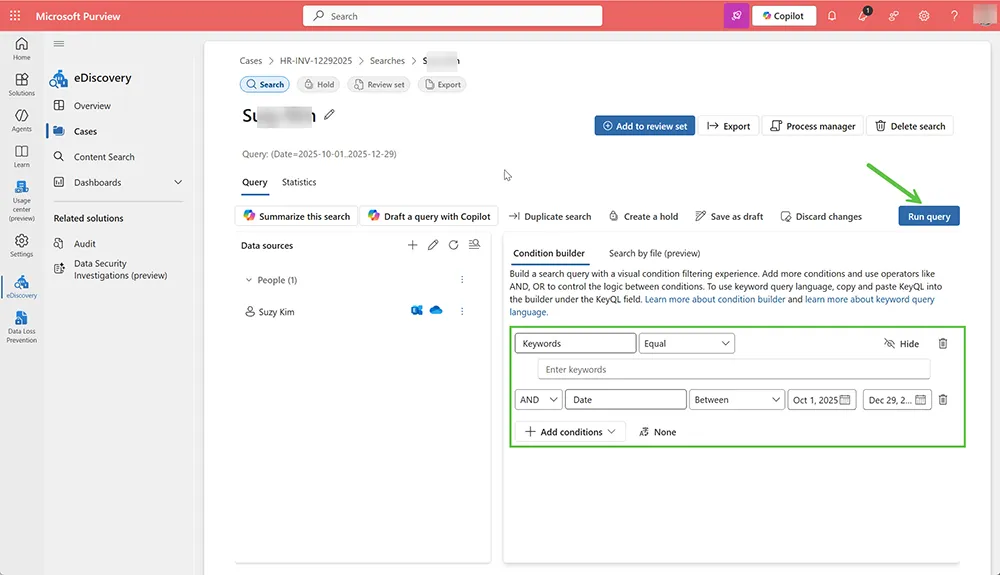Screen dimensions: 1000x575
Task: Open the notifications bell icon
Action: 832,16
